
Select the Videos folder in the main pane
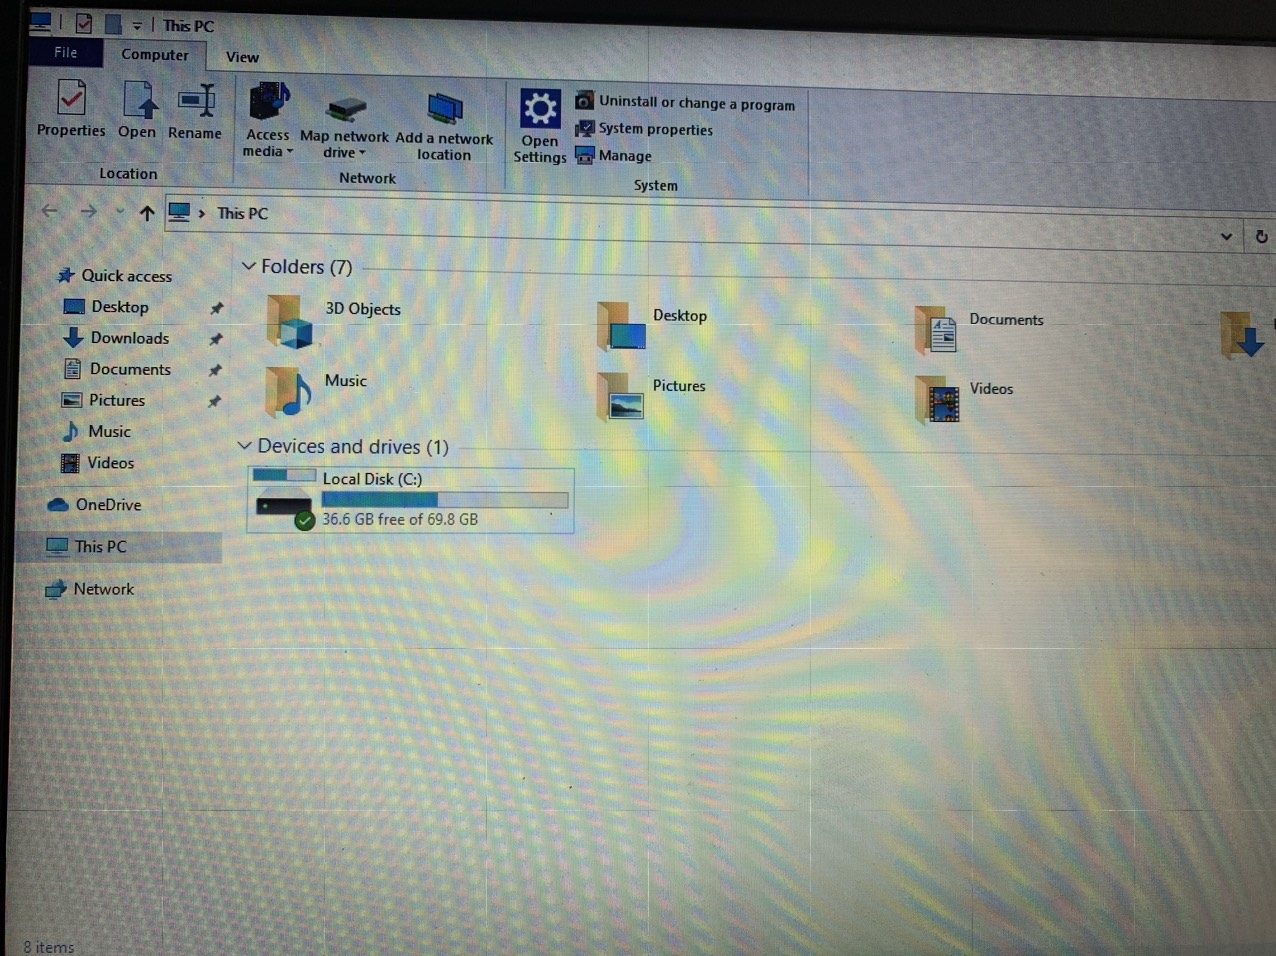click(x=938, y=400)
